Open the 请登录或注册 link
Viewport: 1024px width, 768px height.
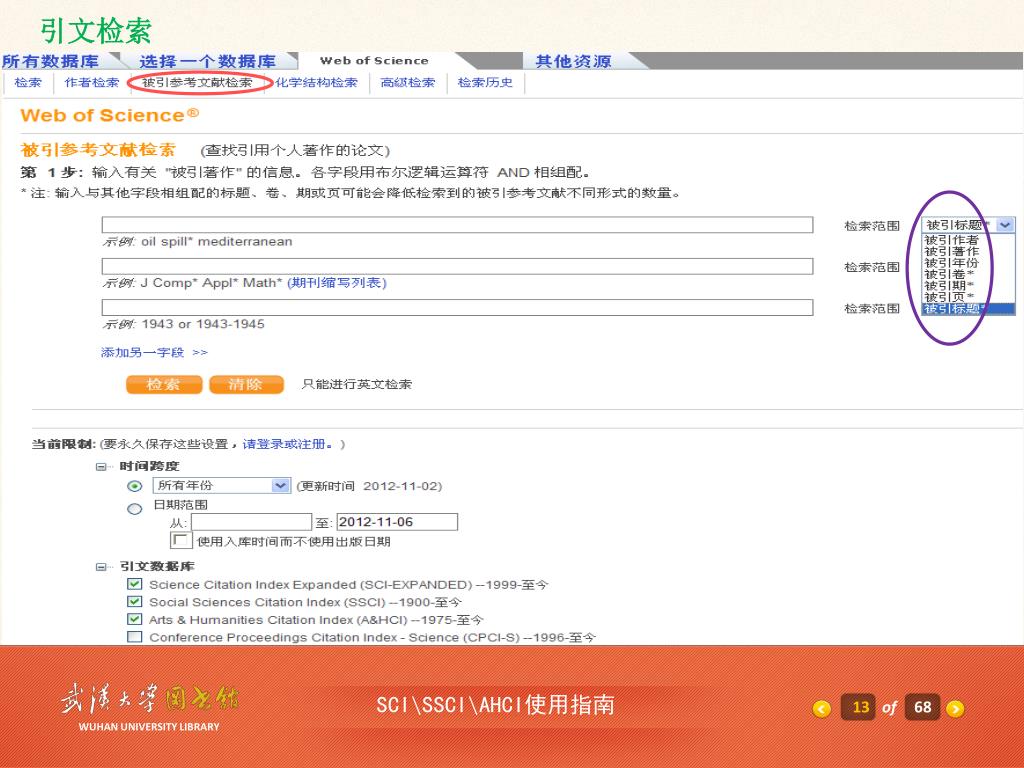287,444
